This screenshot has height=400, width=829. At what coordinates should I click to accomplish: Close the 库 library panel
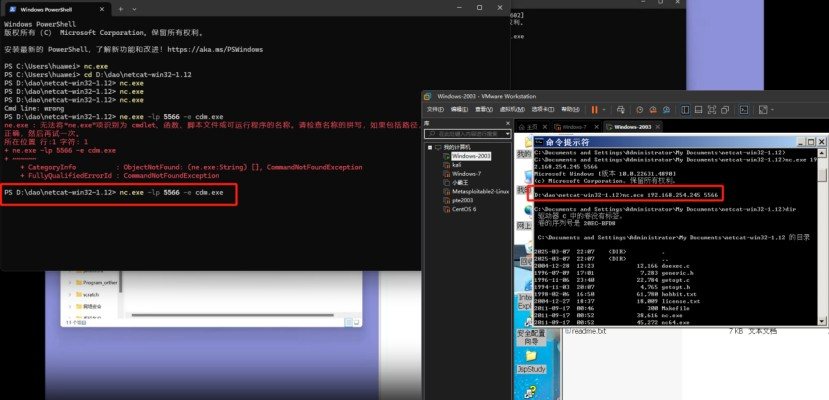[x=508, y=123]
